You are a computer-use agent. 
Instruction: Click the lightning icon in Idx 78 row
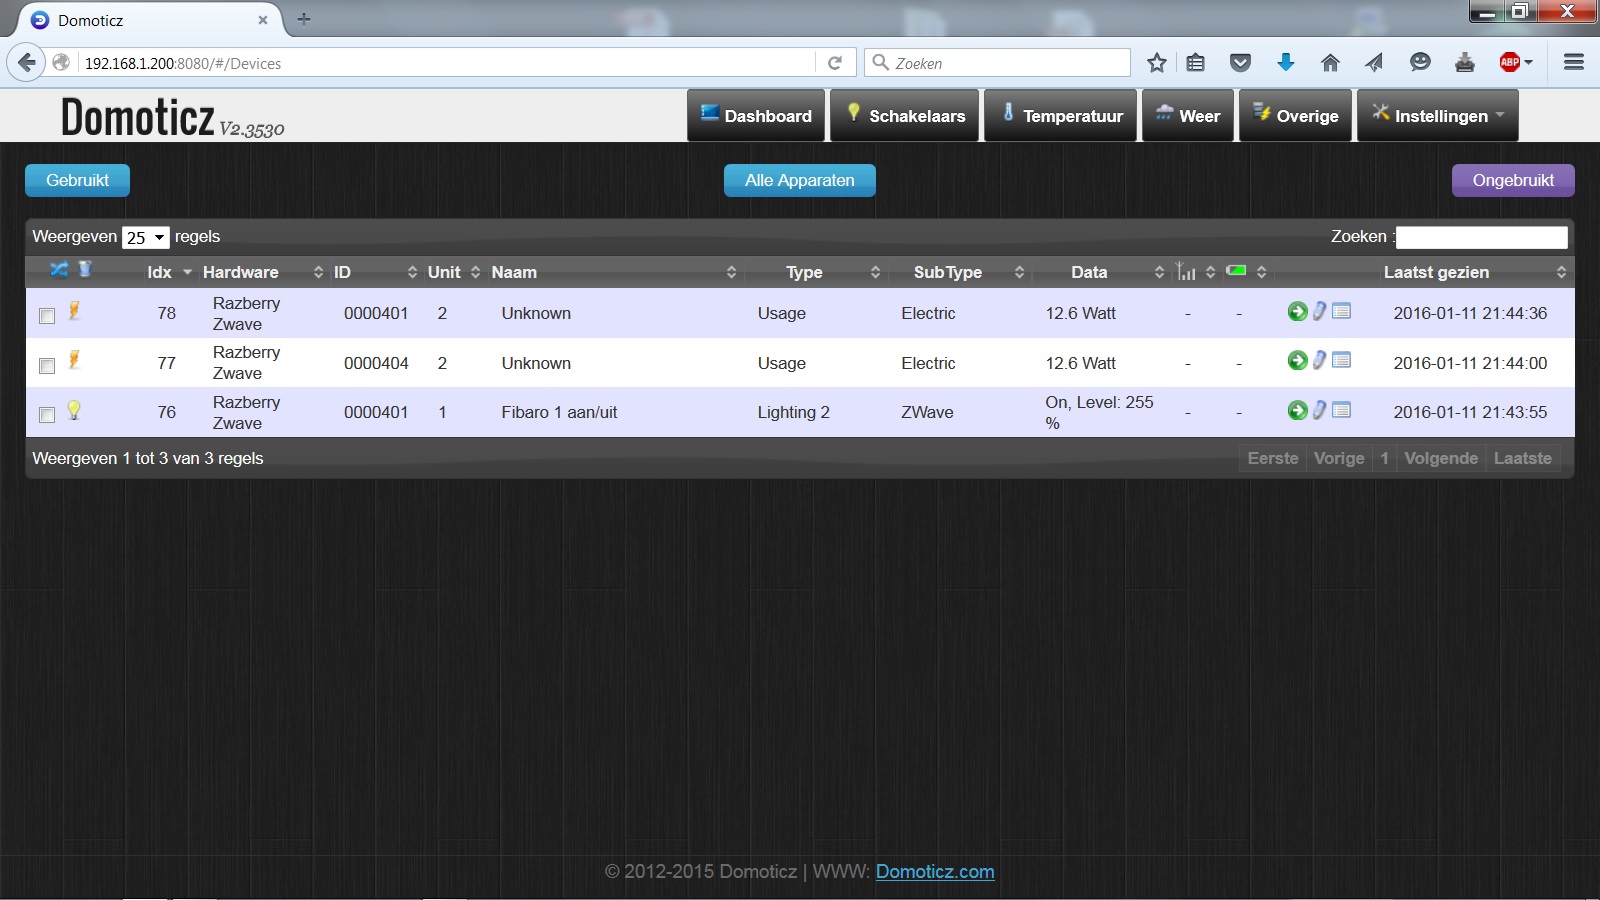[x=74, y=310]
